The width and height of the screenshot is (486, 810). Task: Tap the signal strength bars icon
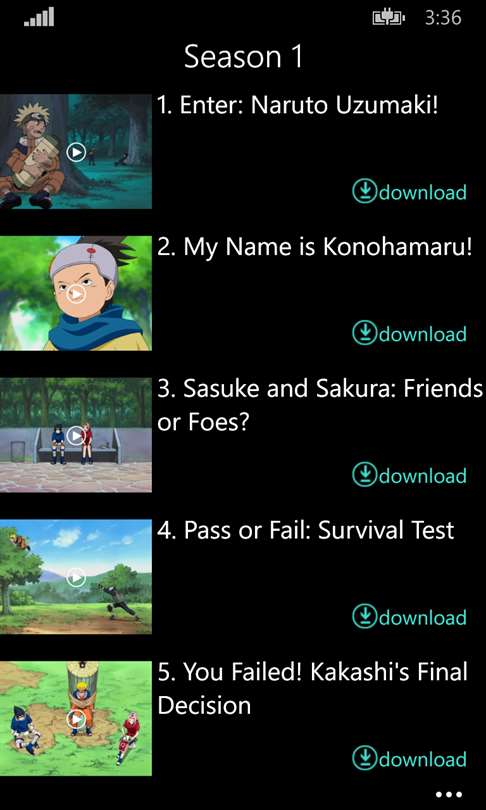(39, 17)
